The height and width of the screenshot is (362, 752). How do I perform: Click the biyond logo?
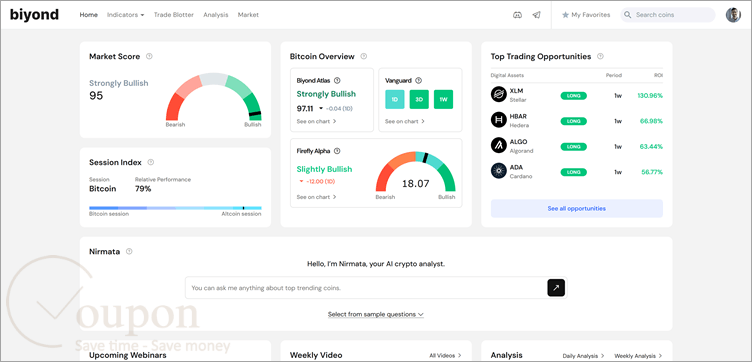[x=35, y=15]
